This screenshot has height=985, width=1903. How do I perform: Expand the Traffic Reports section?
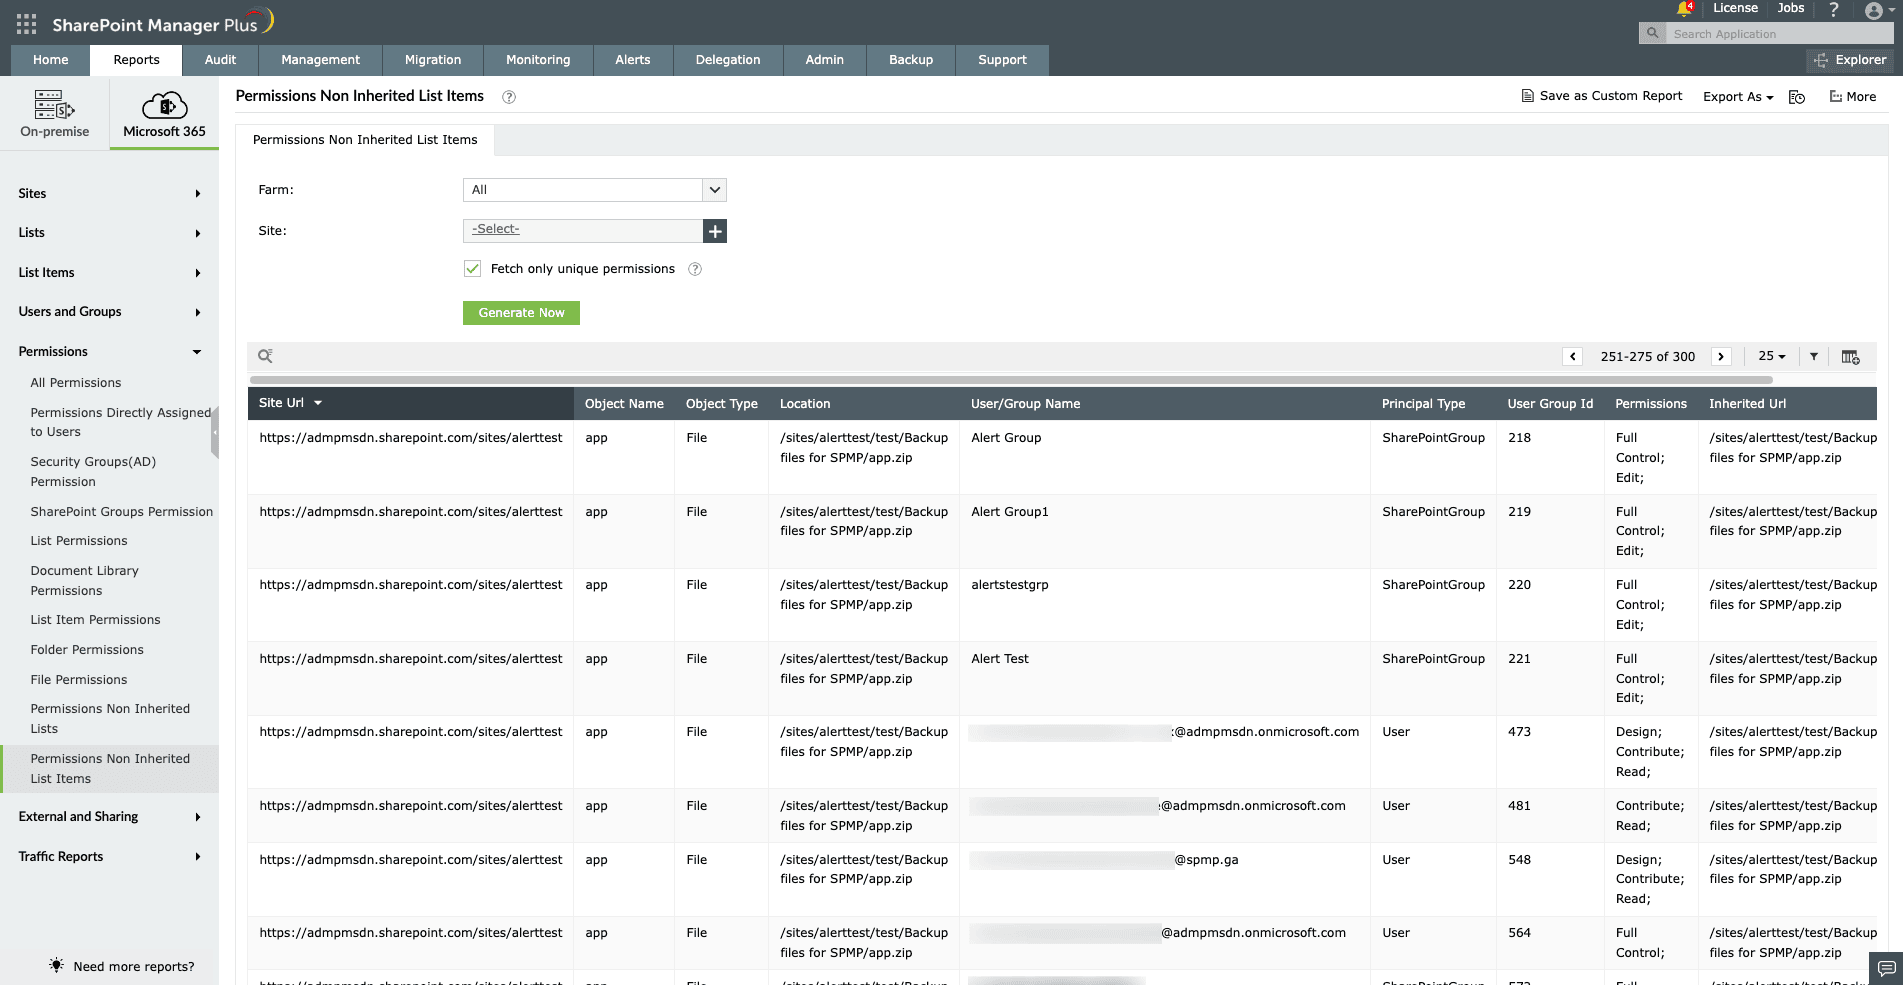109,857
